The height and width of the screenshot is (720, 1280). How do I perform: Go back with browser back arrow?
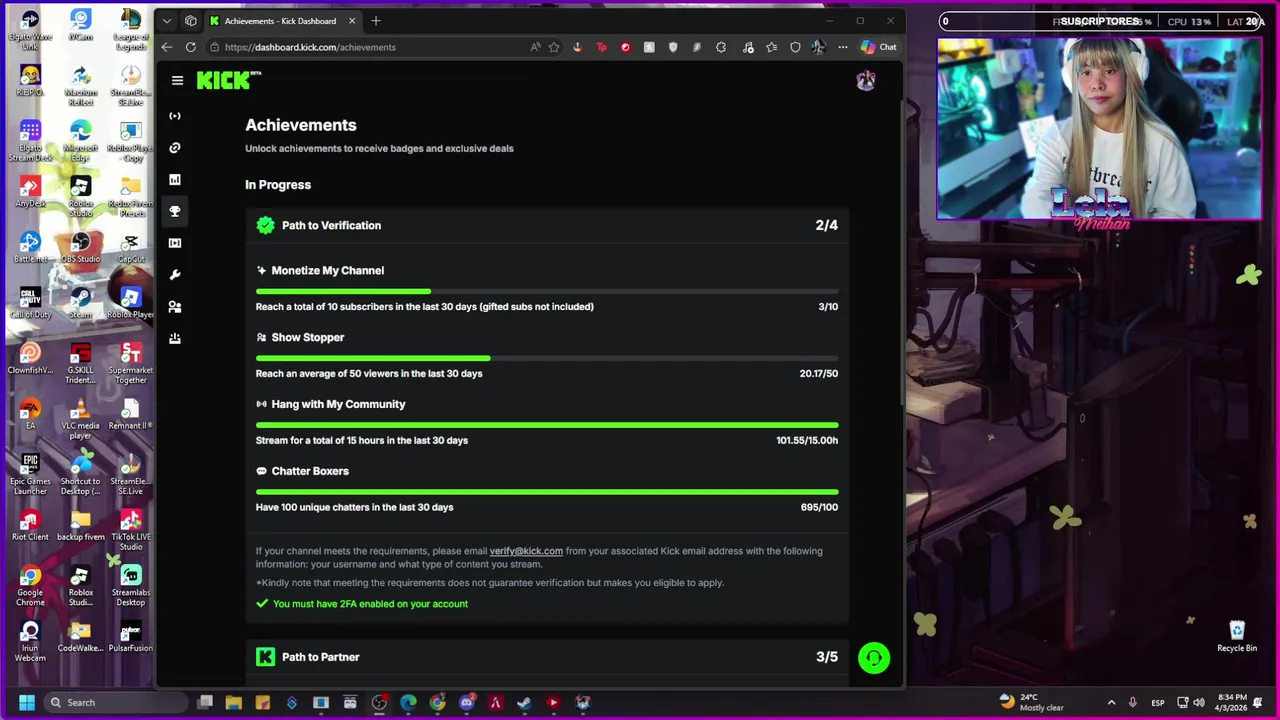[x=167, y=47]
